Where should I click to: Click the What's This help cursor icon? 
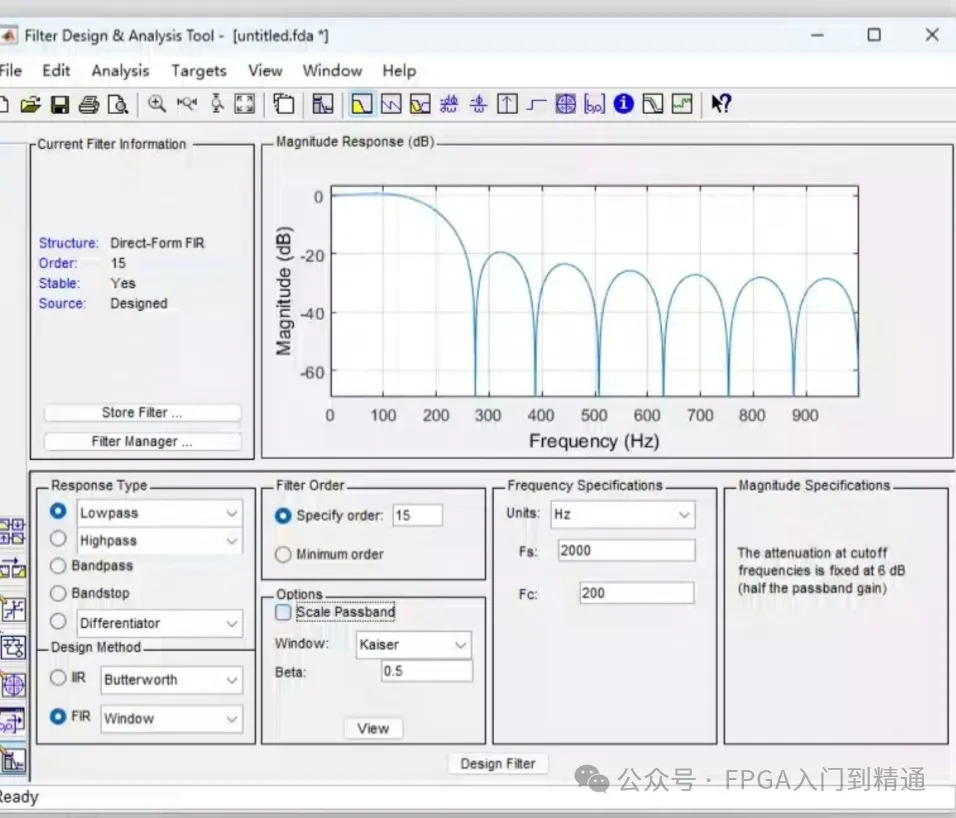coord(721,104)
